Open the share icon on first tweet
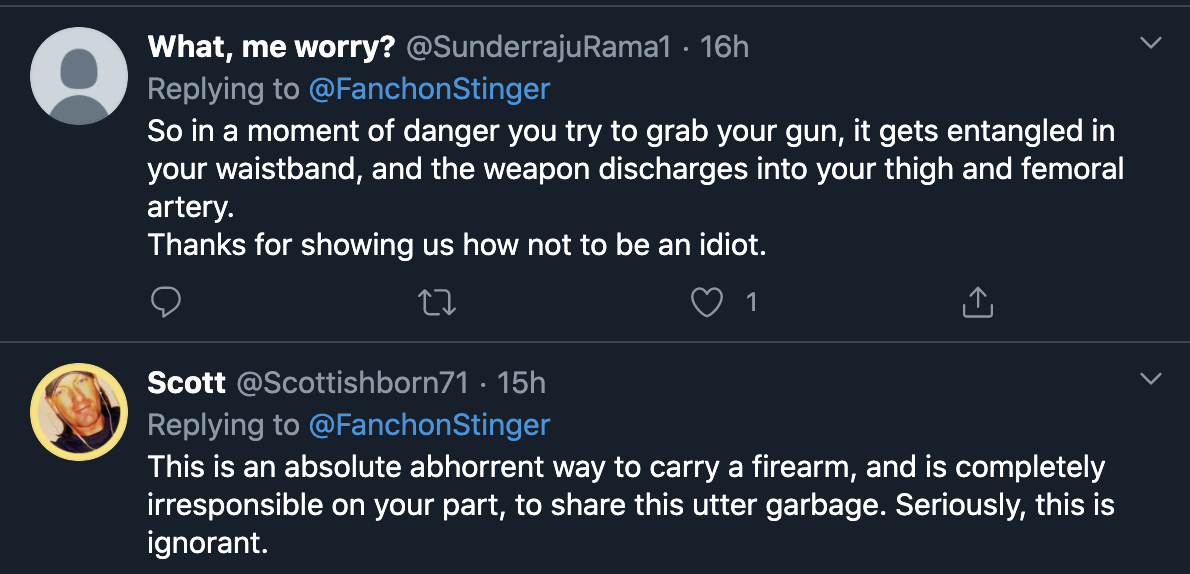 pos(978,302)
